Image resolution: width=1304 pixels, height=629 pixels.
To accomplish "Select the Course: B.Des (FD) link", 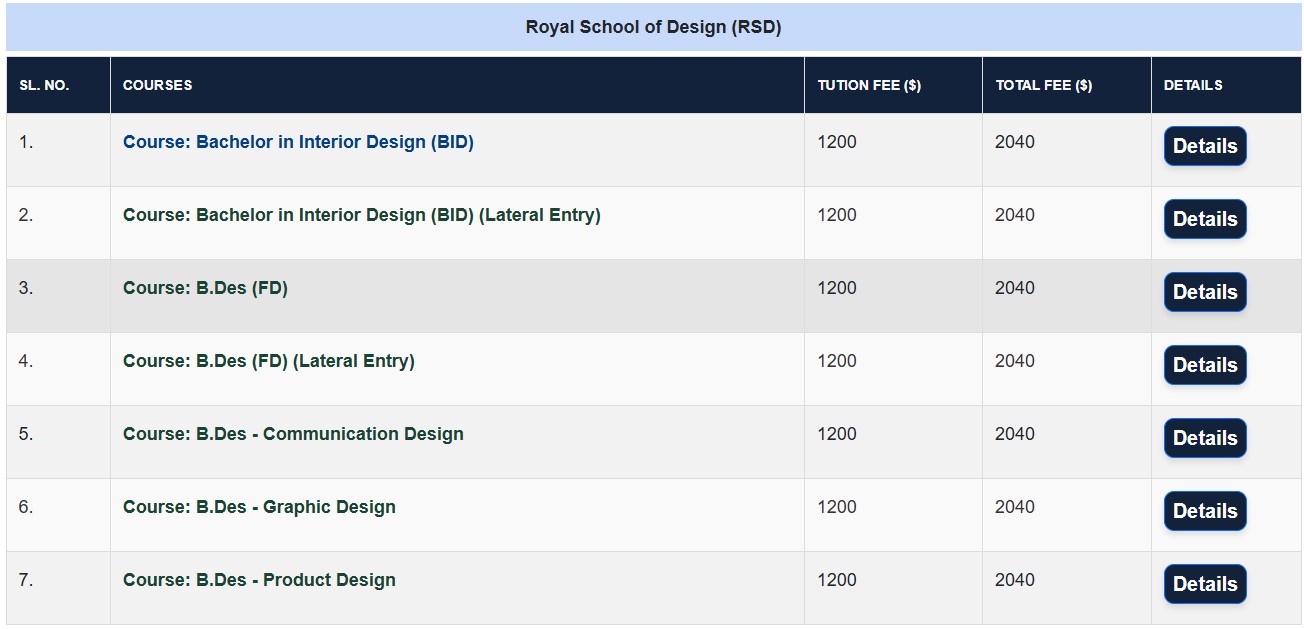I will tap(205, 288).
